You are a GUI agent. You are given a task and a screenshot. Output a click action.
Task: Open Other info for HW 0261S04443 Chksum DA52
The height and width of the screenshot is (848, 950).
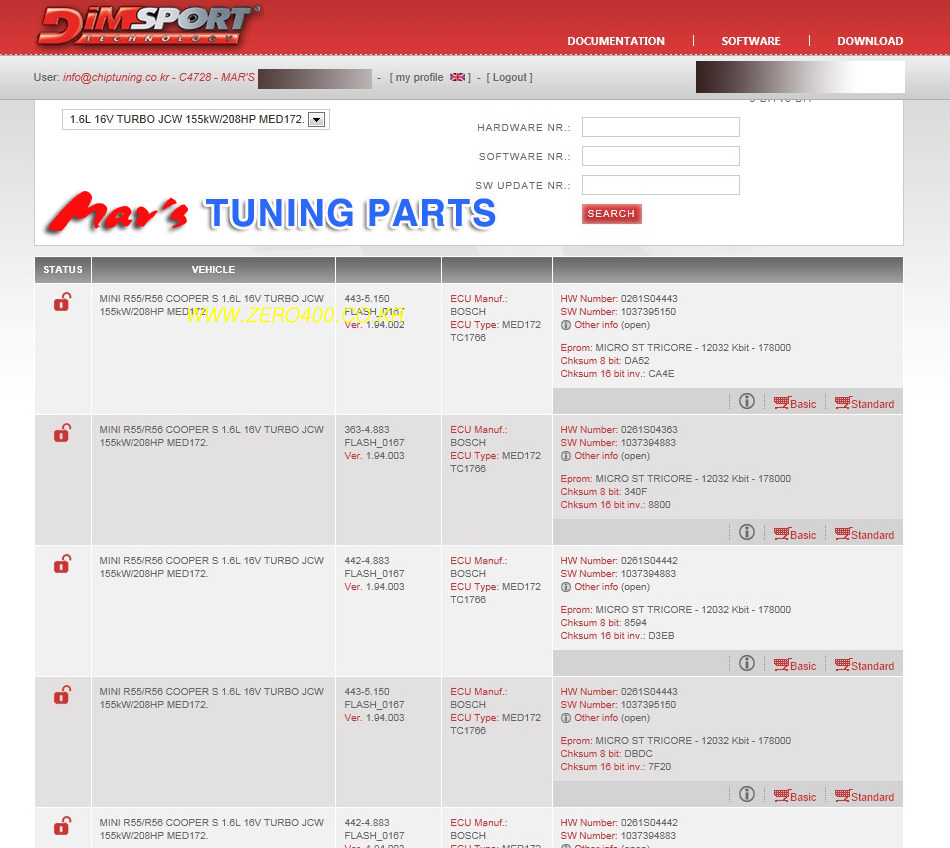click(x=605, y=325)
